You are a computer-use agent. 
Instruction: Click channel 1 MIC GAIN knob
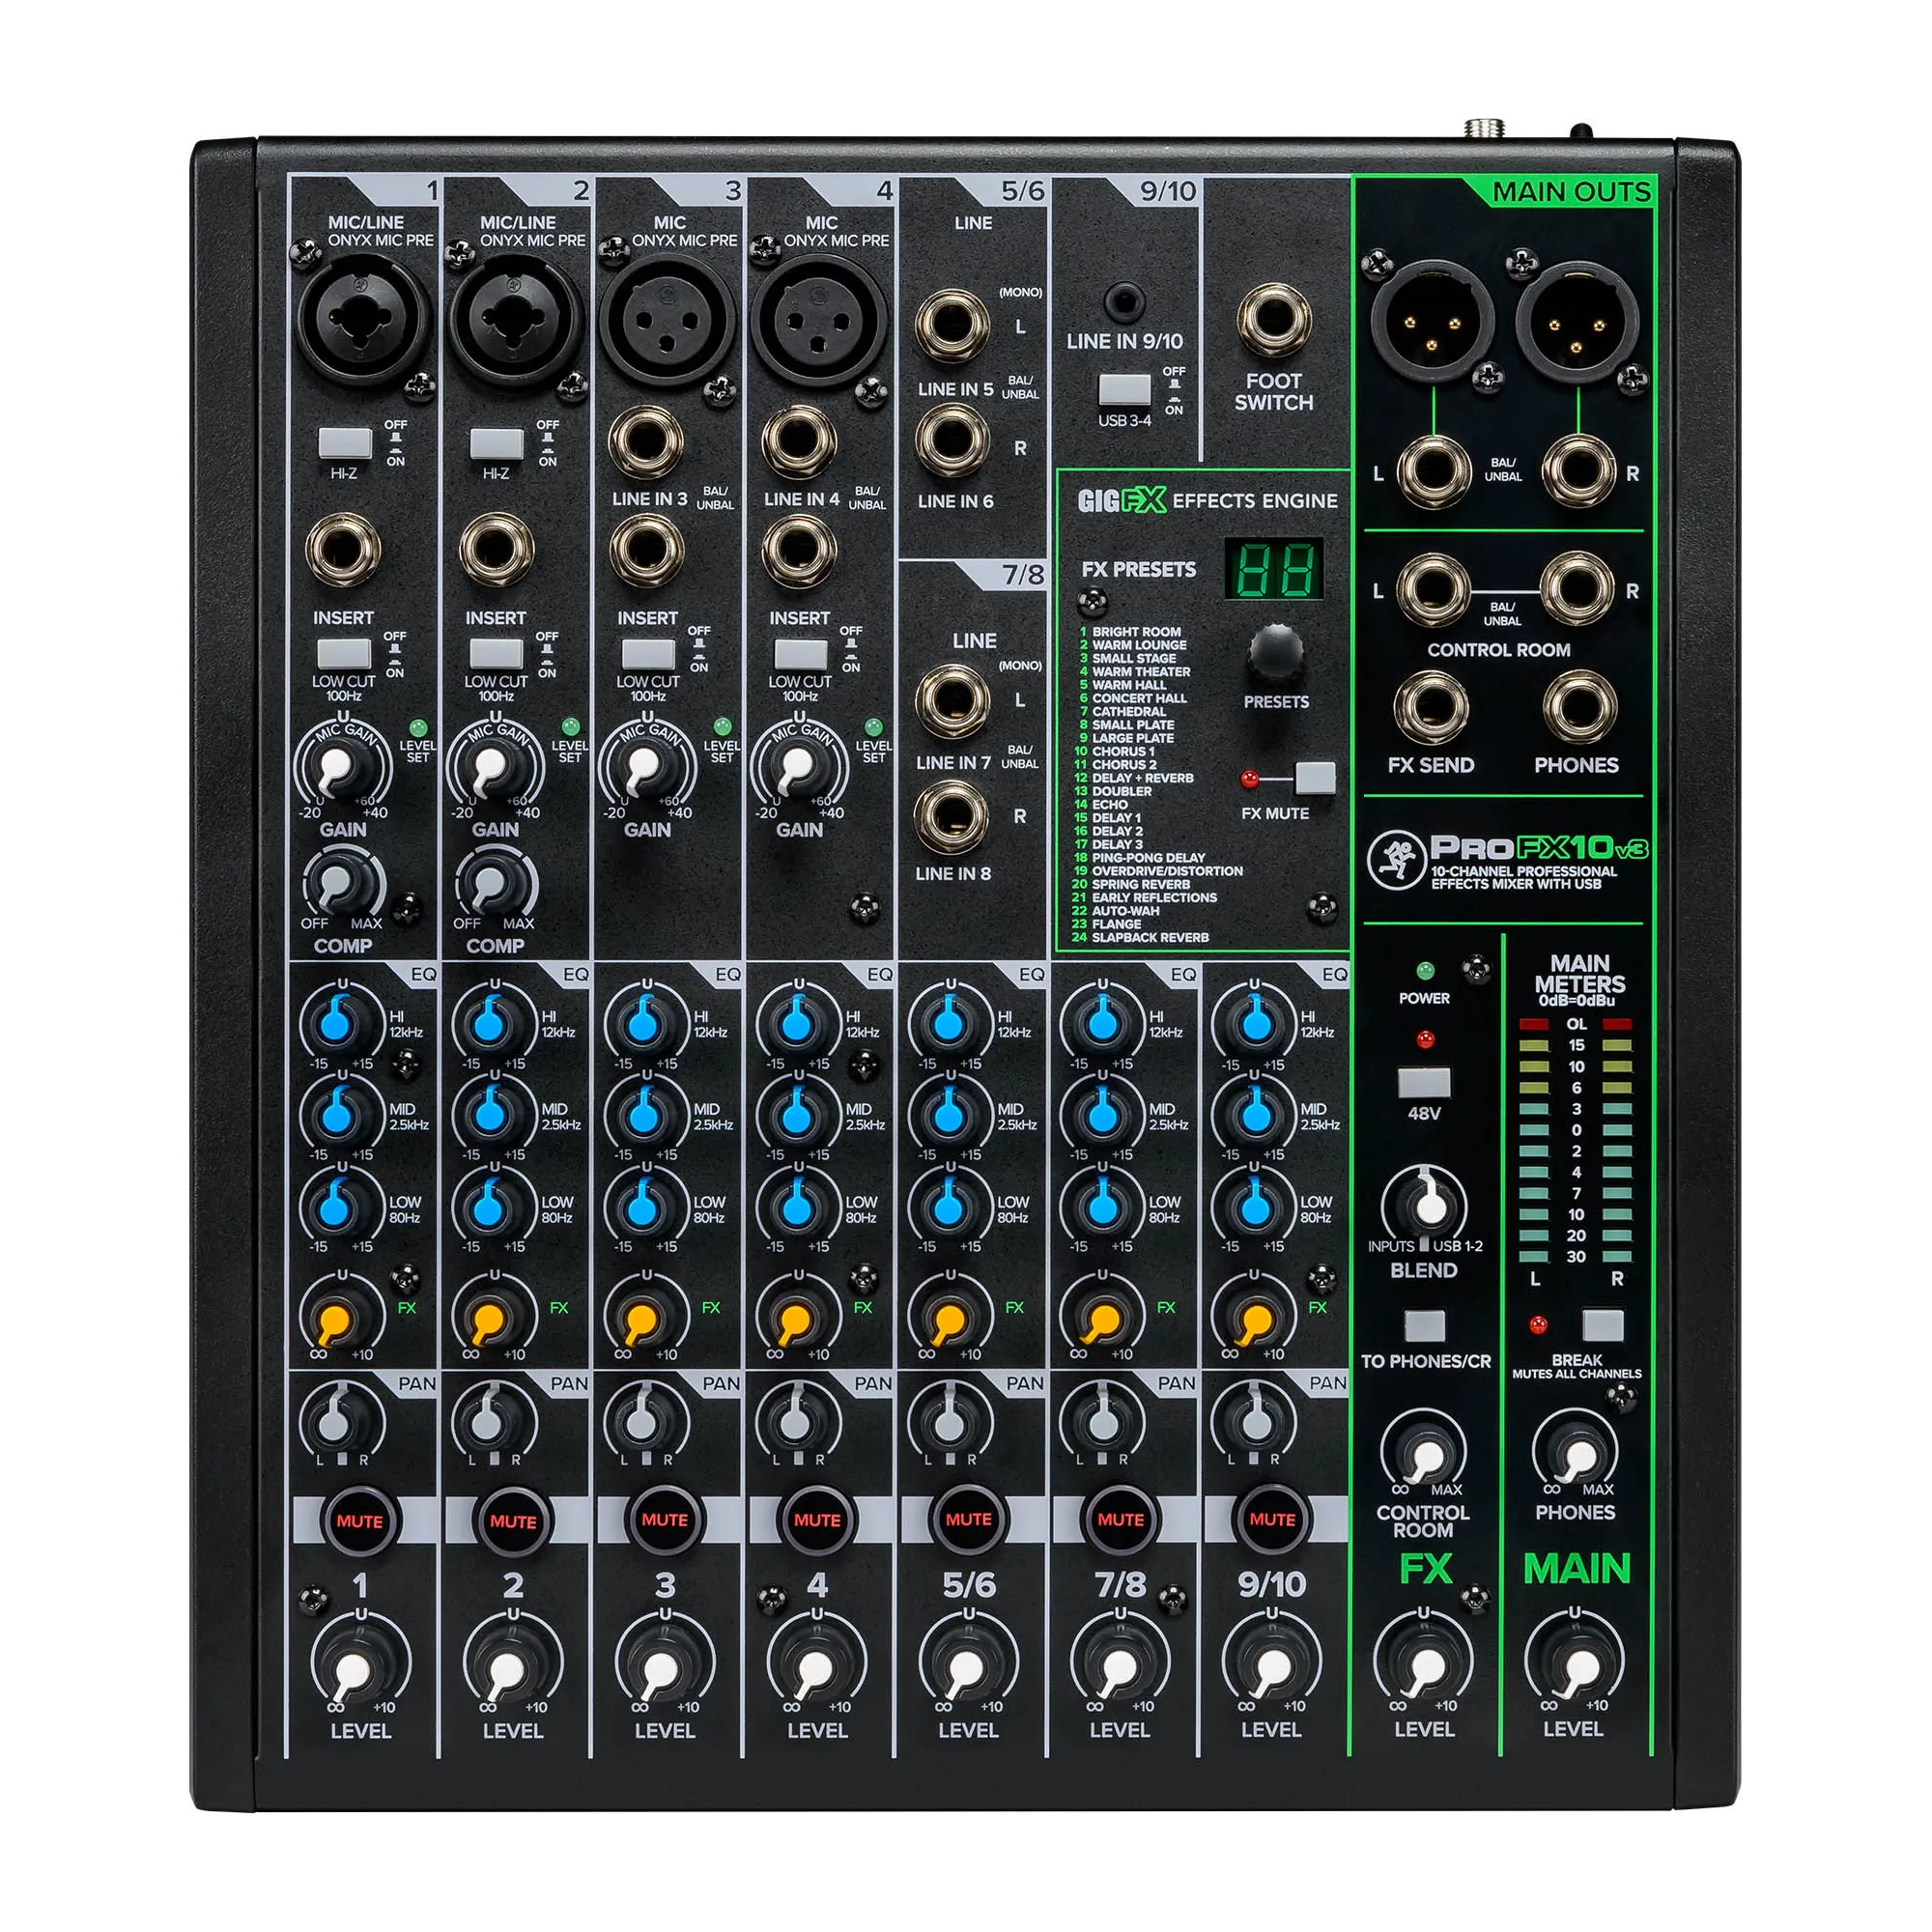[x=336, y=768]
